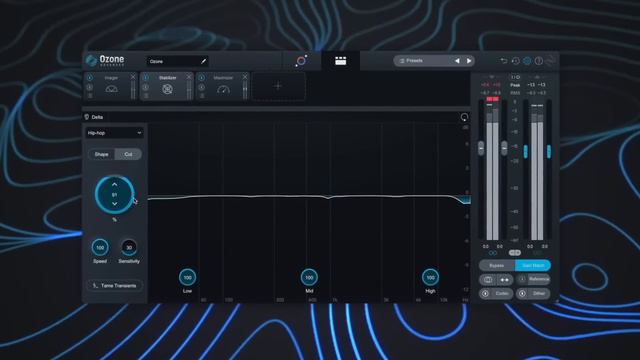Viewport: 640px width, 360px height.
Task: Go to previous preset arrow
Action: tap(457, 61)
